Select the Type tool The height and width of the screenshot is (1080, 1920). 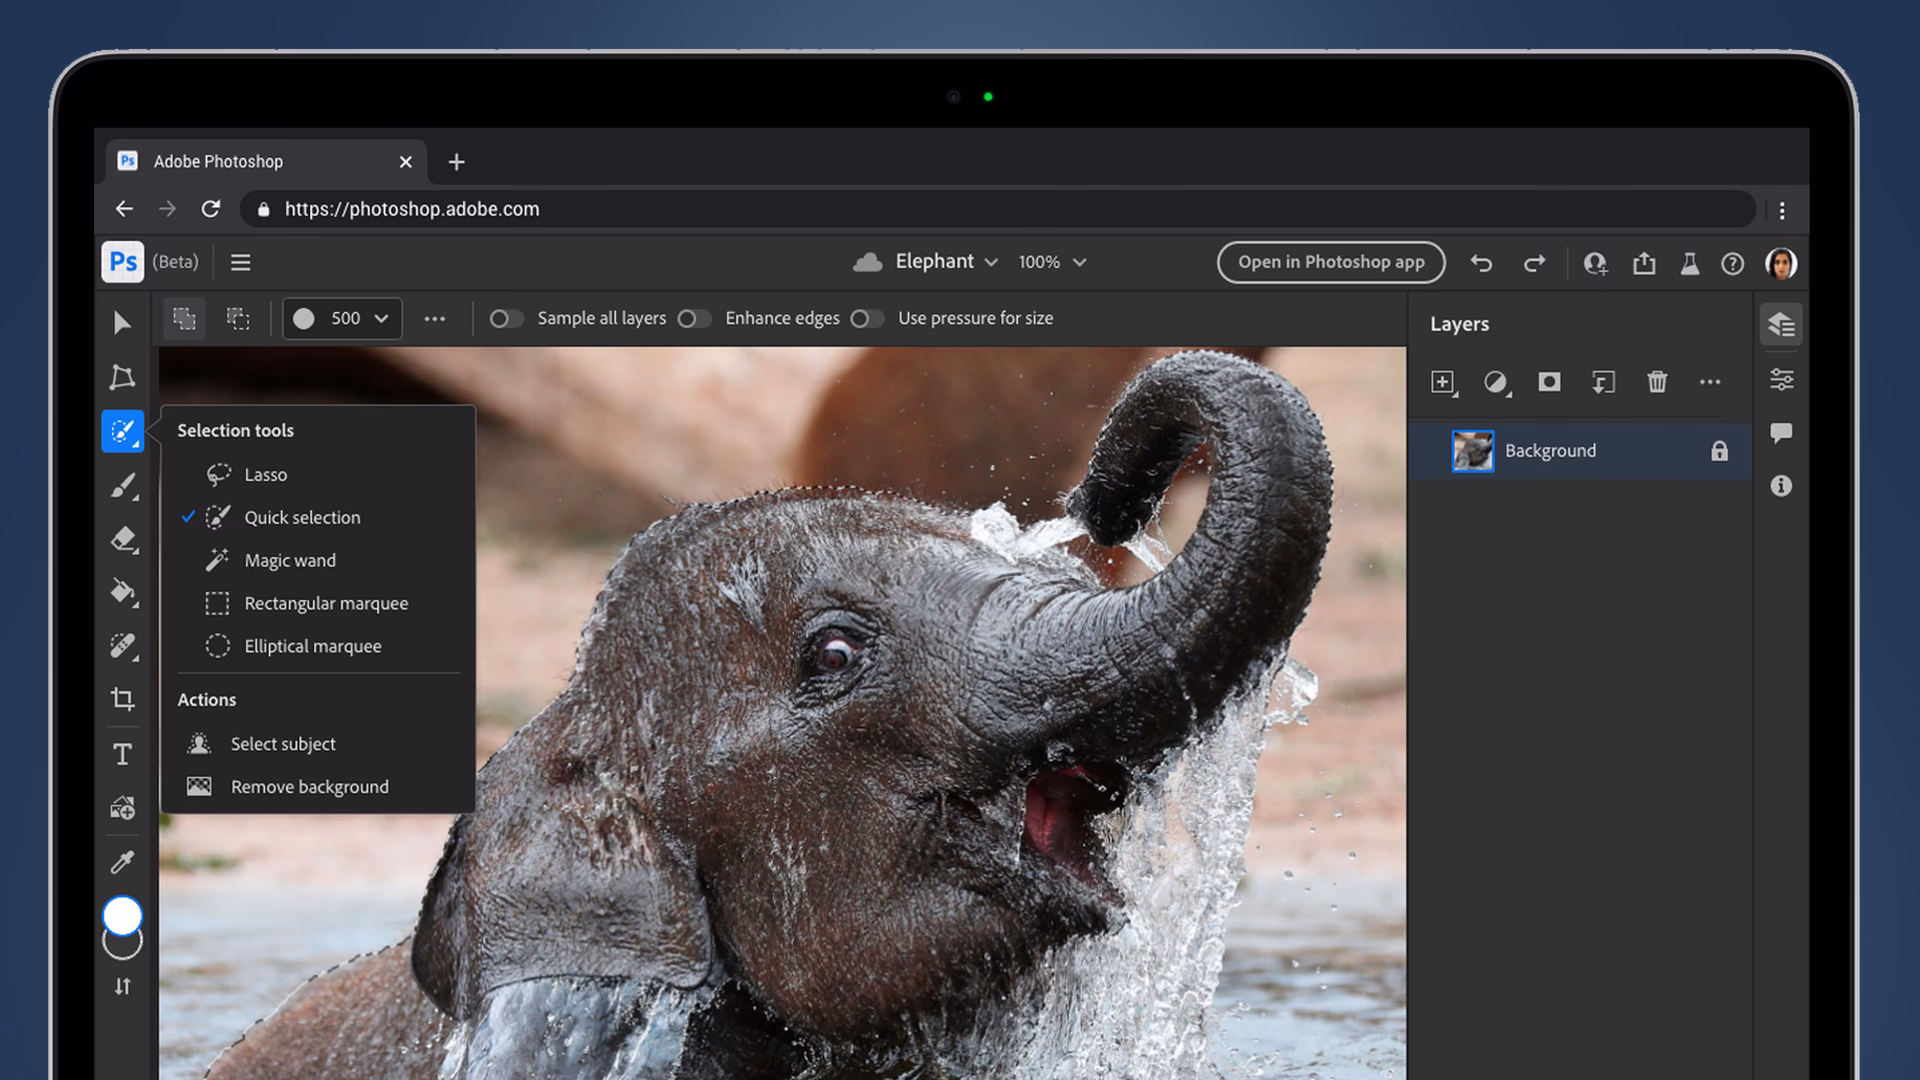pyautogui.click(x=122, y=754)
